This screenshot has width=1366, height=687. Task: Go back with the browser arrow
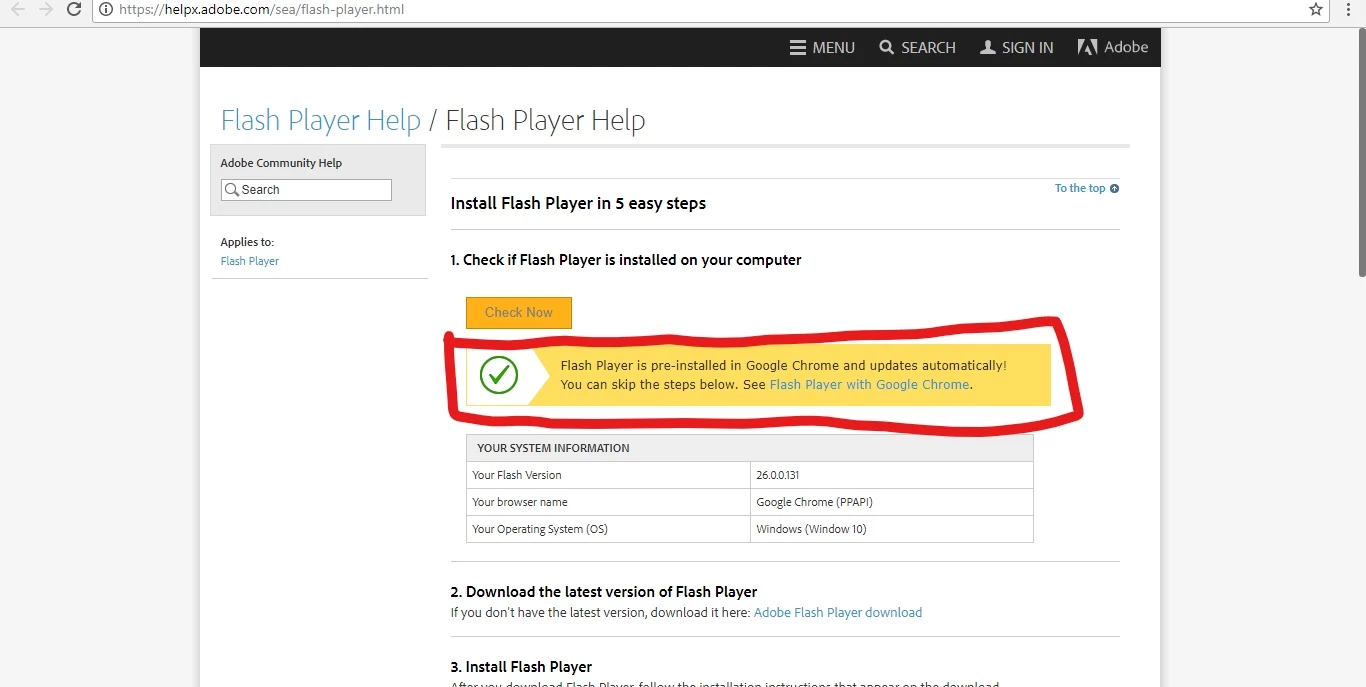(18, 9)
